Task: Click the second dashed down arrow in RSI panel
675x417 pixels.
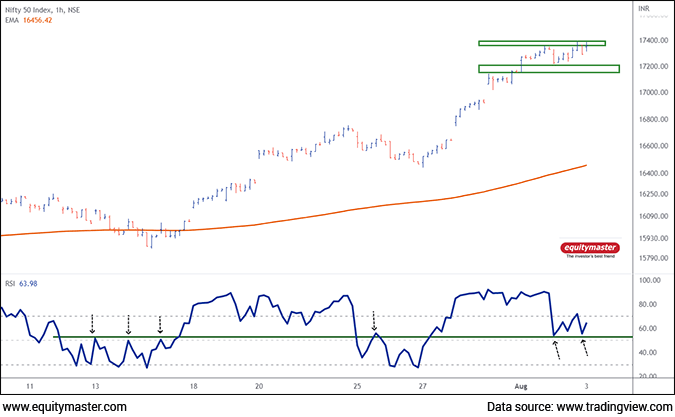Action: [x=128, y=324]
